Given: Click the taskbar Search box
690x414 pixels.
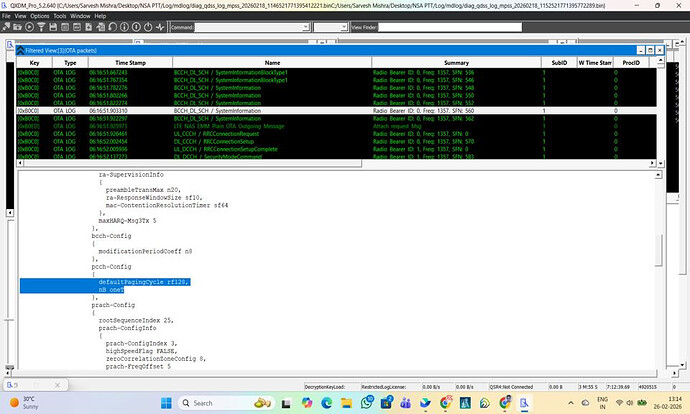Looking at the screenshot, I should click(227, 403).
